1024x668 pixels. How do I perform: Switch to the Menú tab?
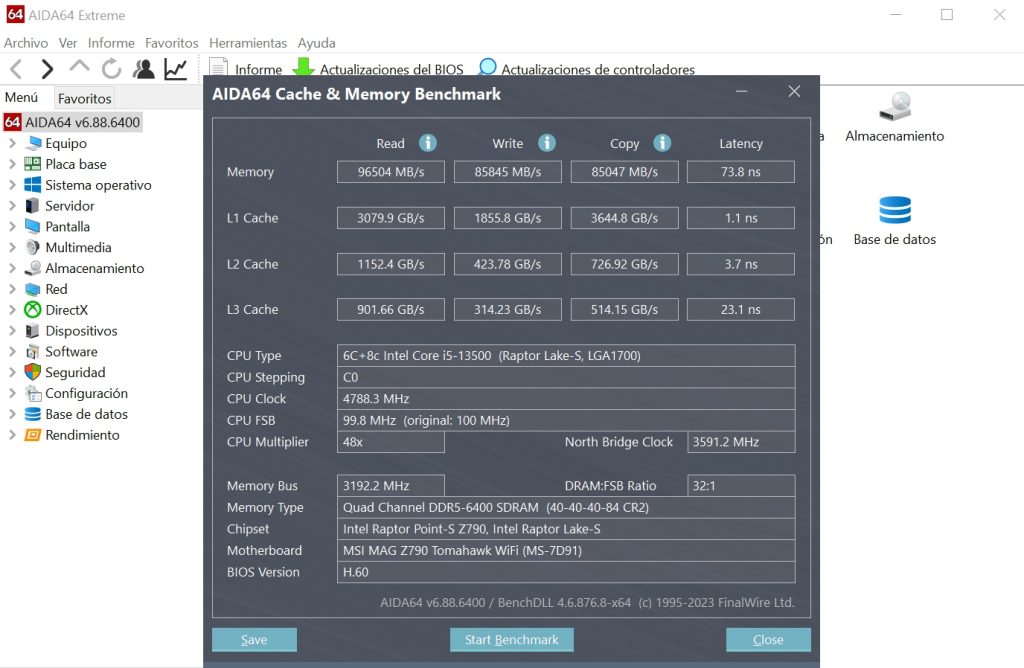(22, 97)
